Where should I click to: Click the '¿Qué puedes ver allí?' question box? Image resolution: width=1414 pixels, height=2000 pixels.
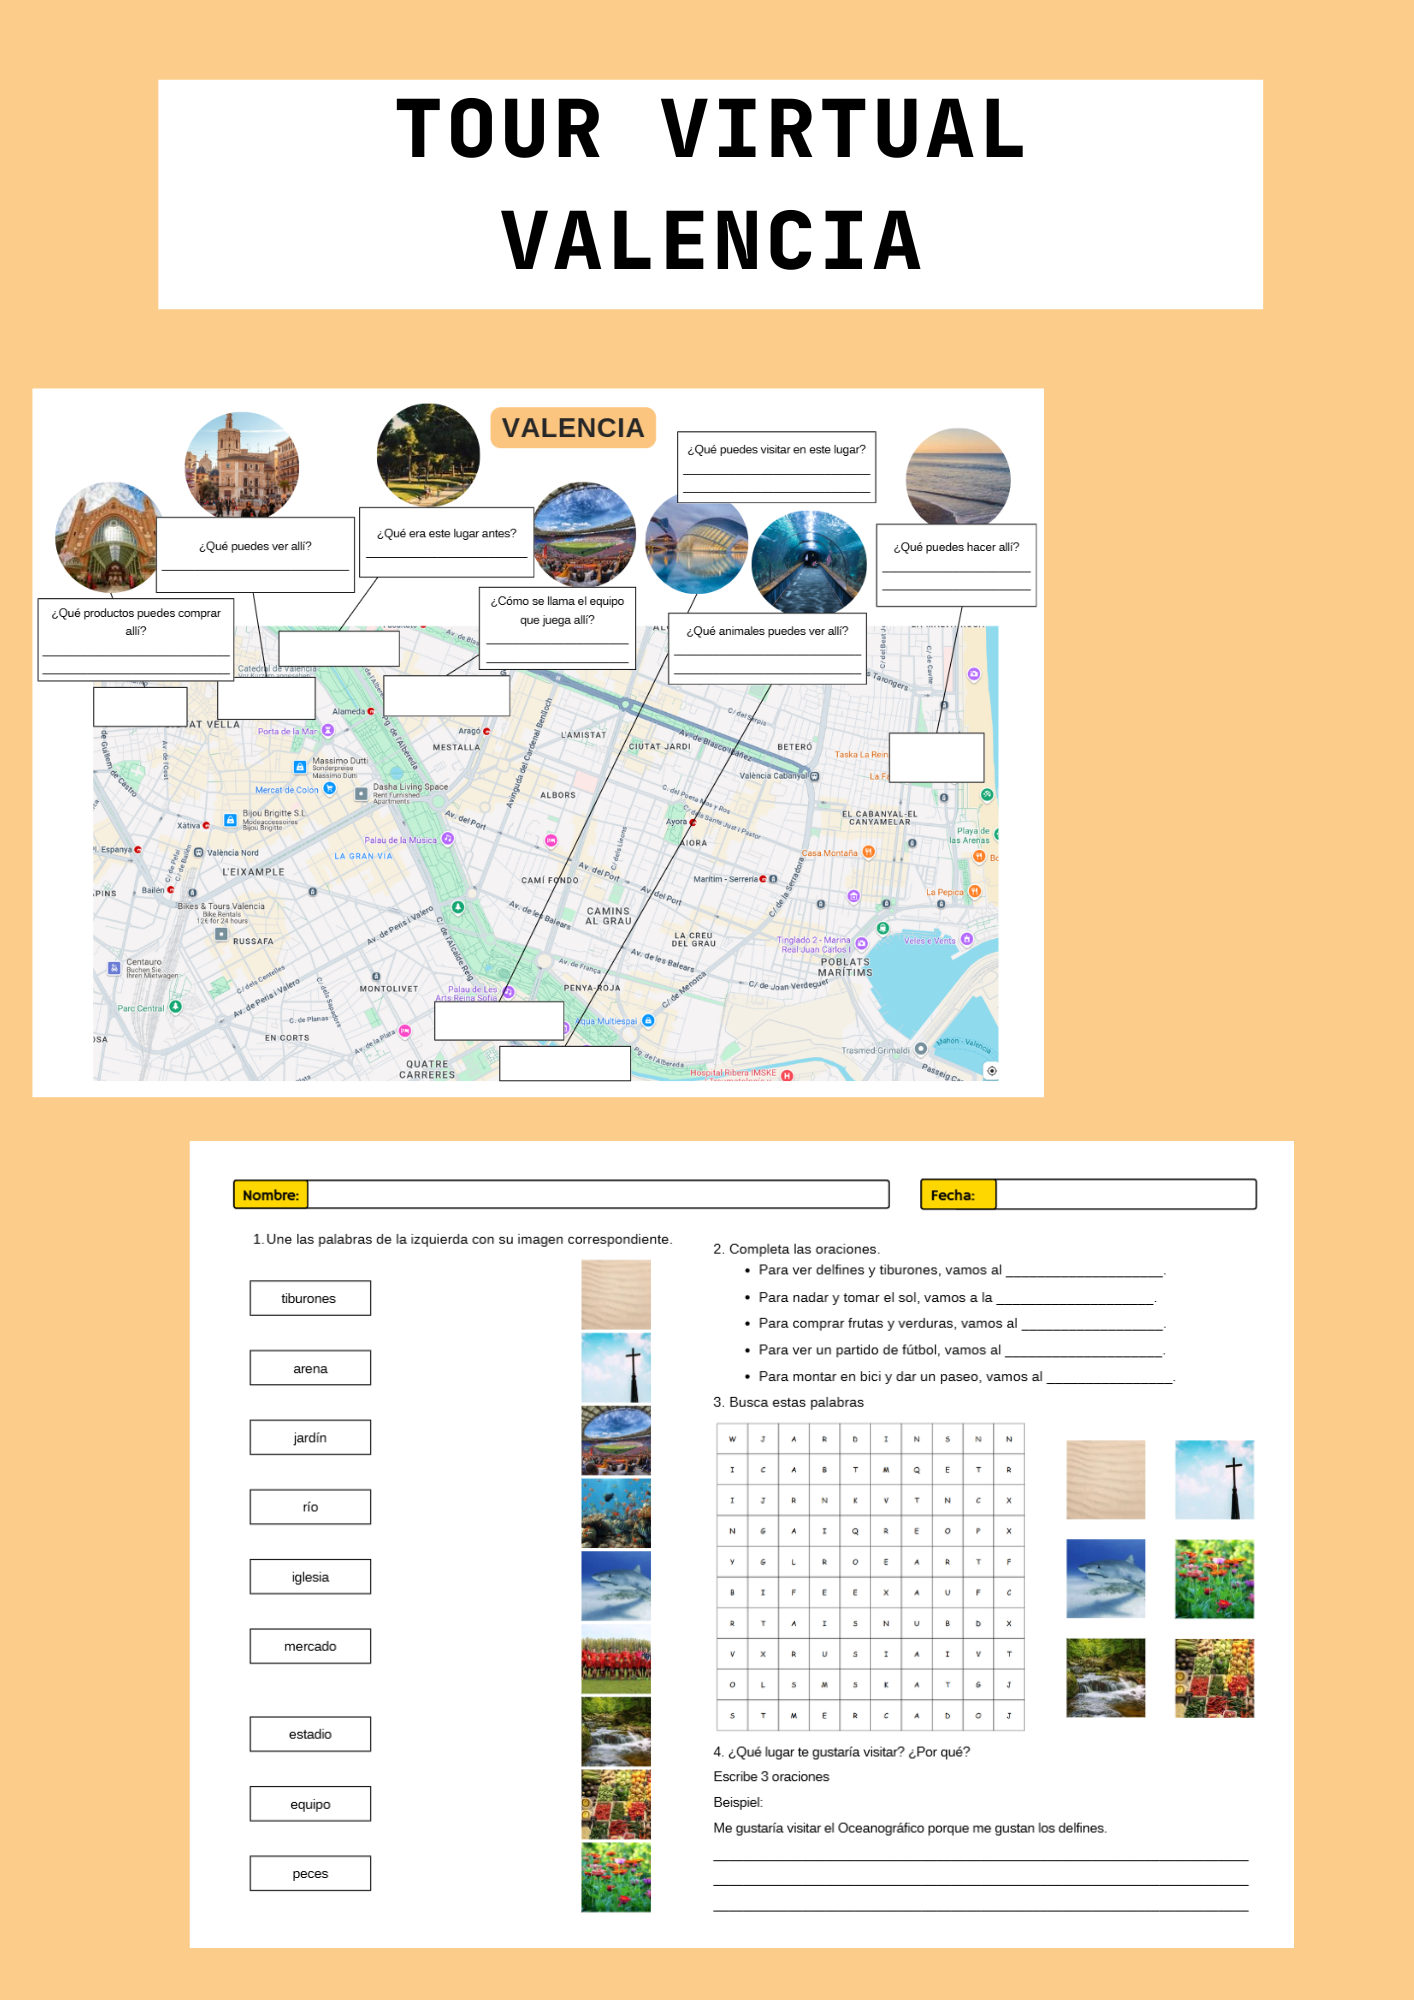click(256, 555)
